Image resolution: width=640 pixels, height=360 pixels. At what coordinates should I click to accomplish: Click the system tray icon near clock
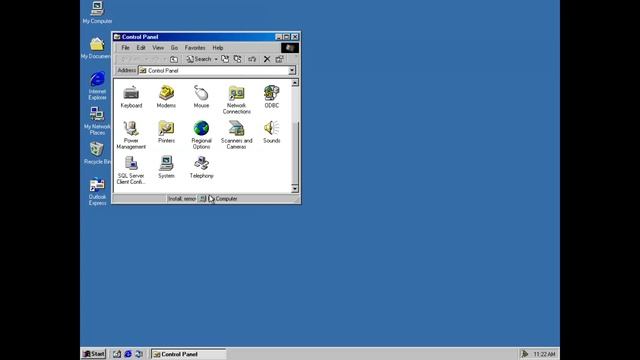pos(525,354)
